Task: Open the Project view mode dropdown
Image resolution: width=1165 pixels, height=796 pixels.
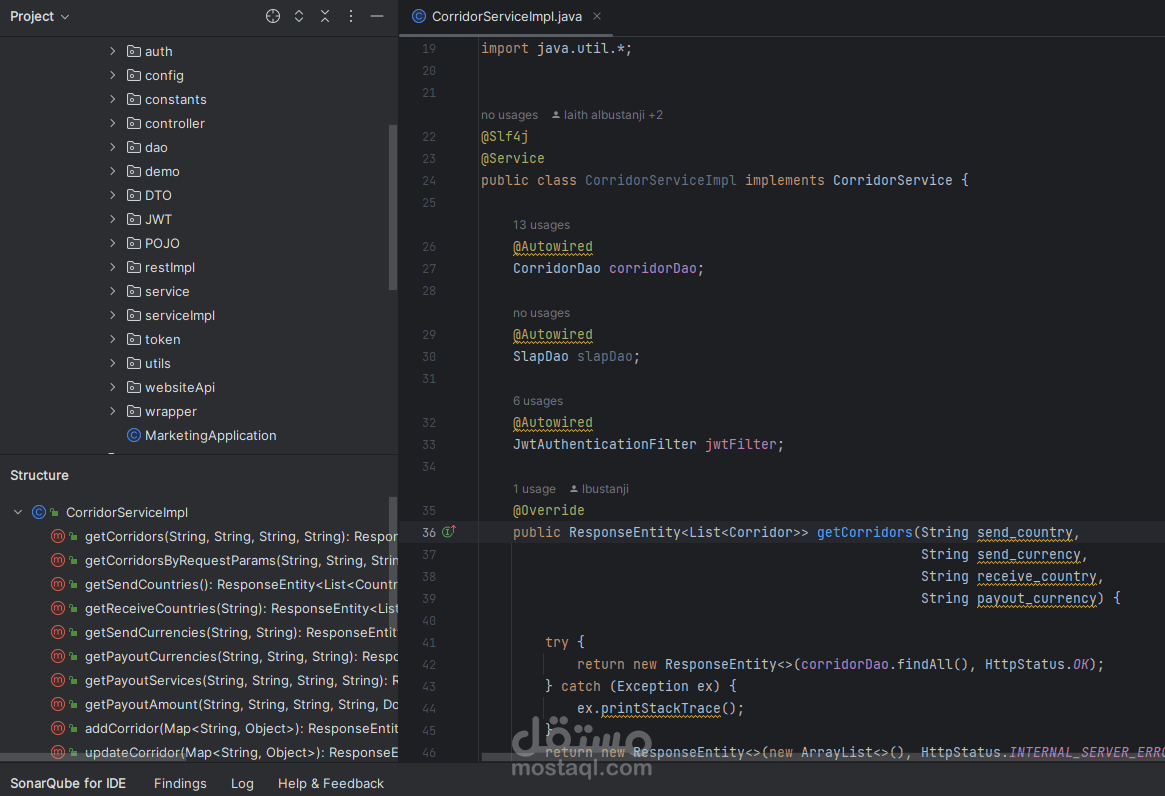Action: click(40, 16)
